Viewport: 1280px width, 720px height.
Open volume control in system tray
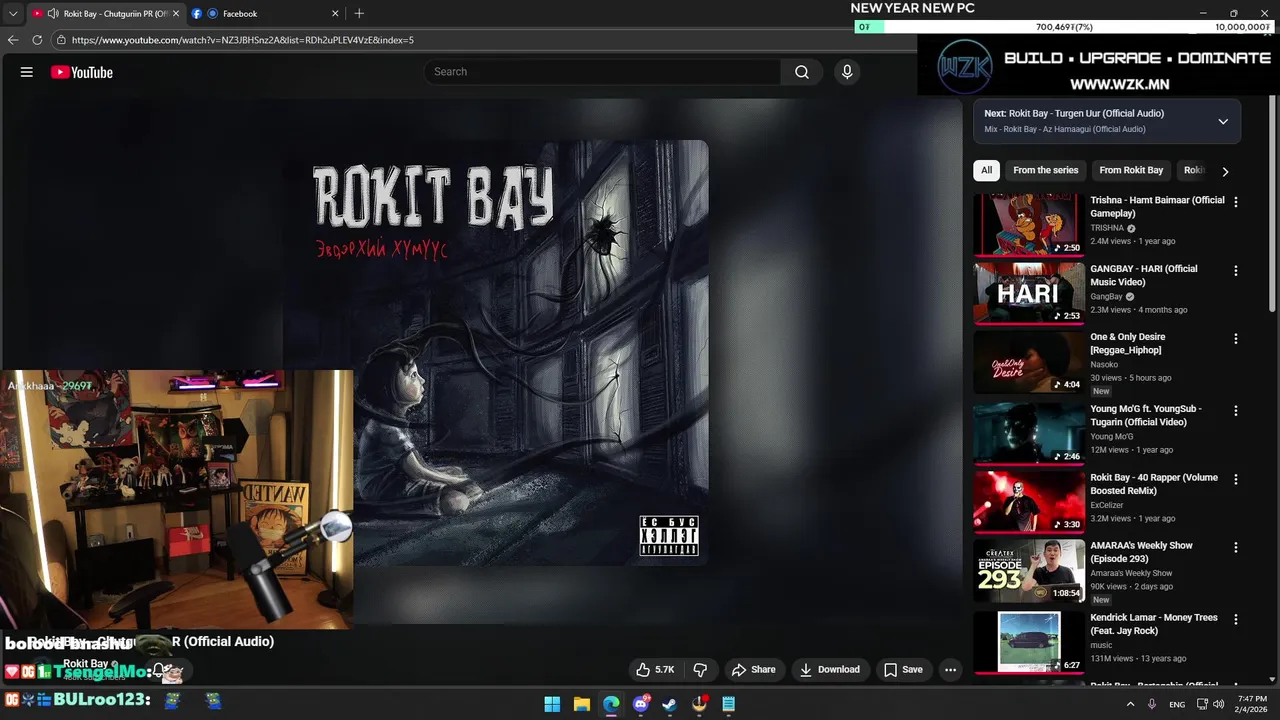[x=1218, y=704]
